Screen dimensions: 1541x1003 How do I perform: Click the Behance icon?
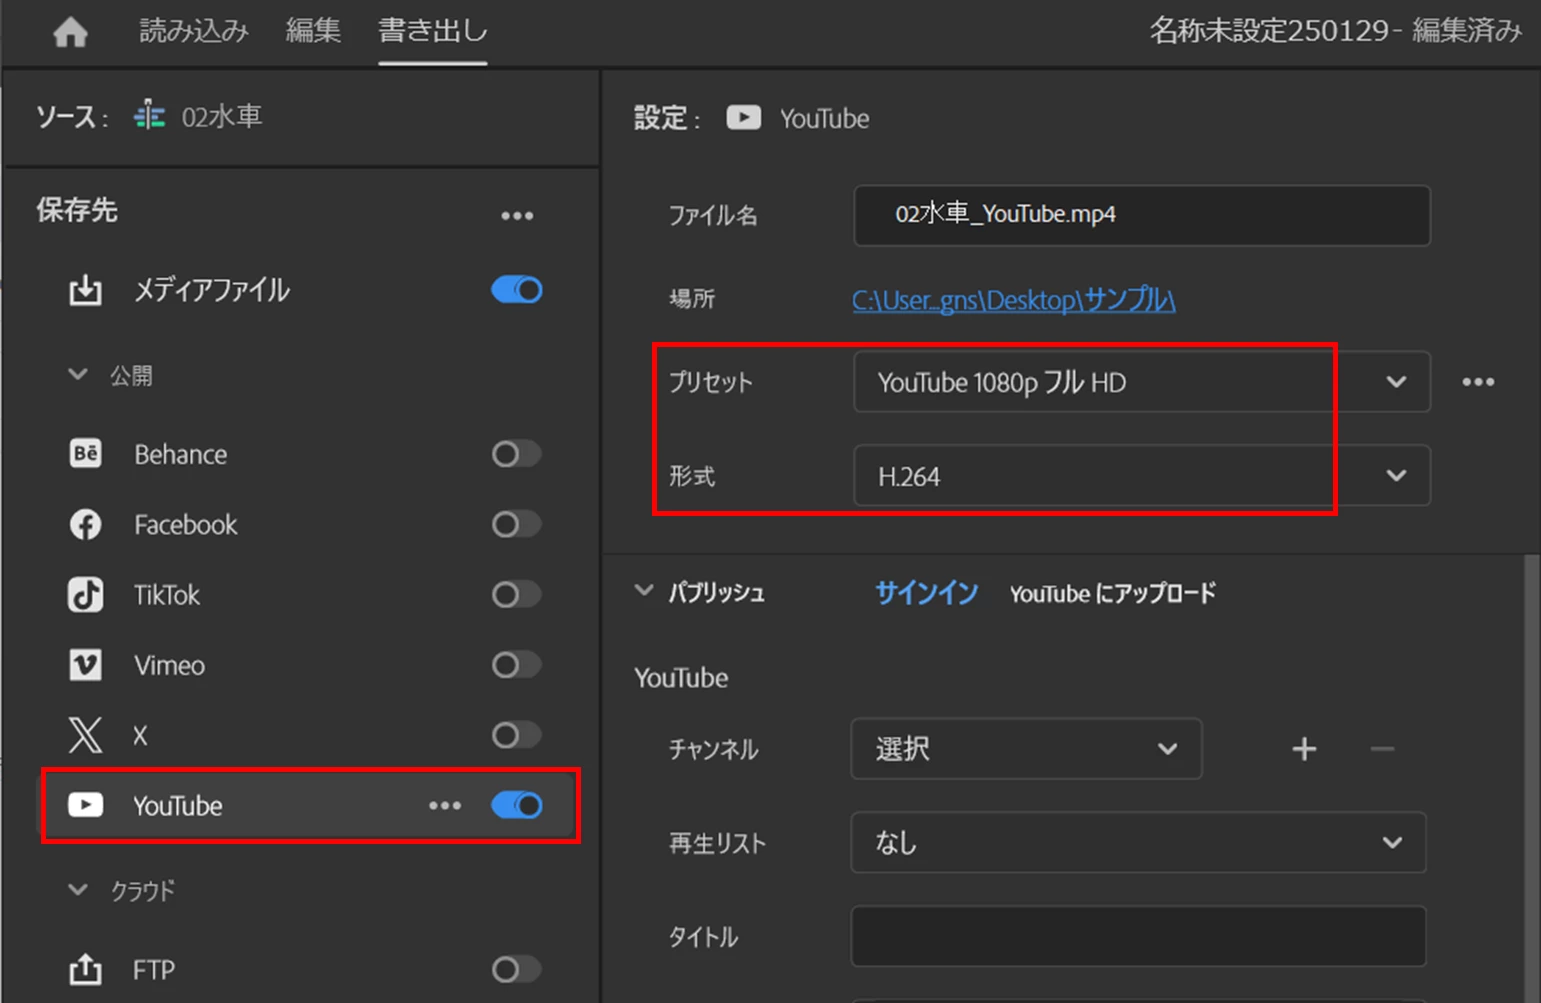click(85, 454)
